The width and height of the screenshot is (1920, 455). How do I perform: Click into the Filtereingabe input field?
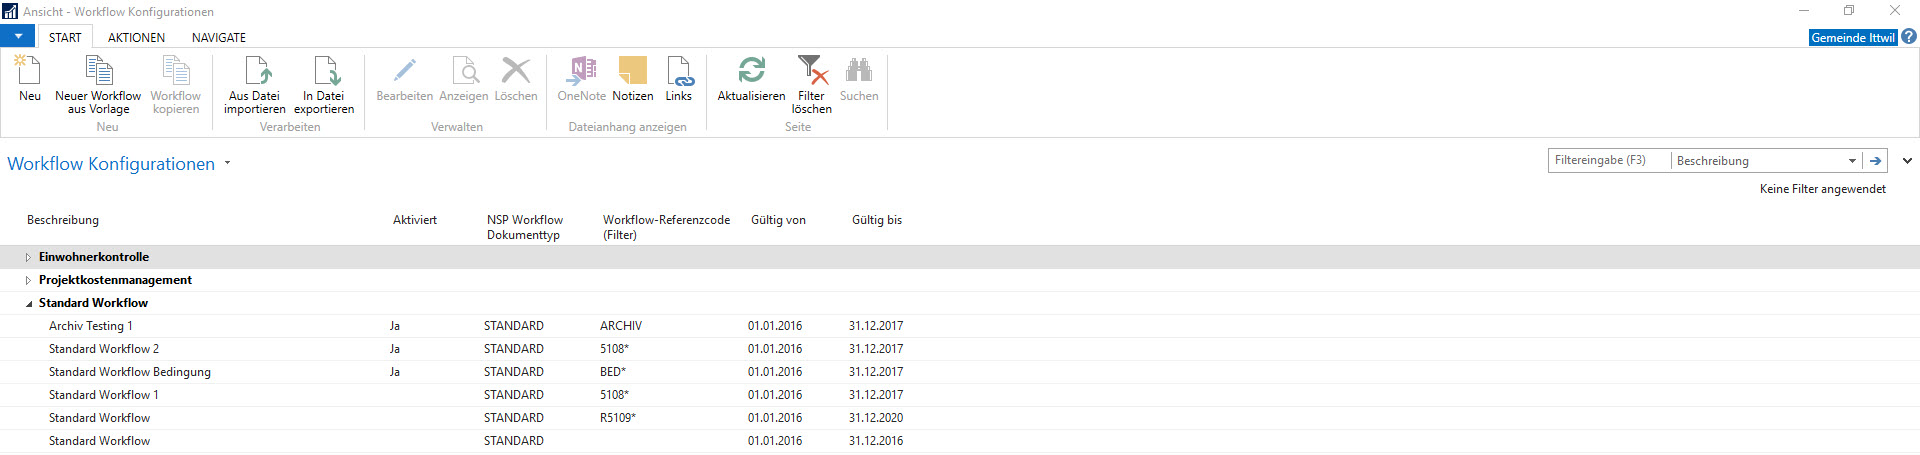1609,161
